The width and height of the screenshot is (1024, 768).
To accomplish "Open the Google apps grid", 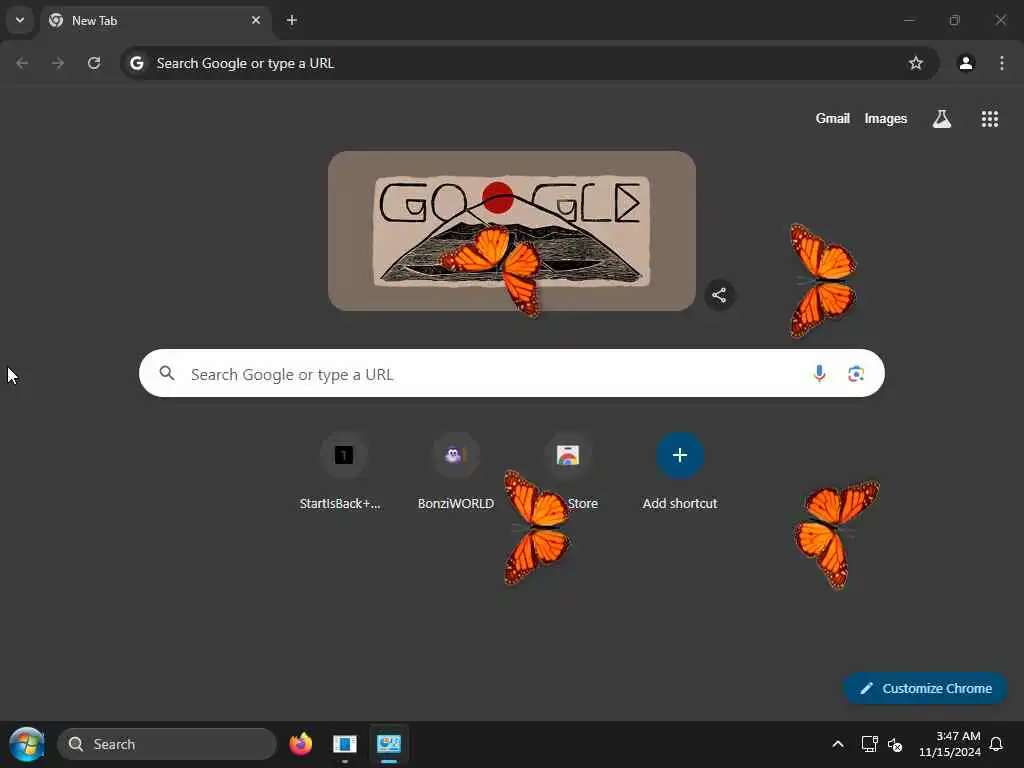I will click(989, 118).
